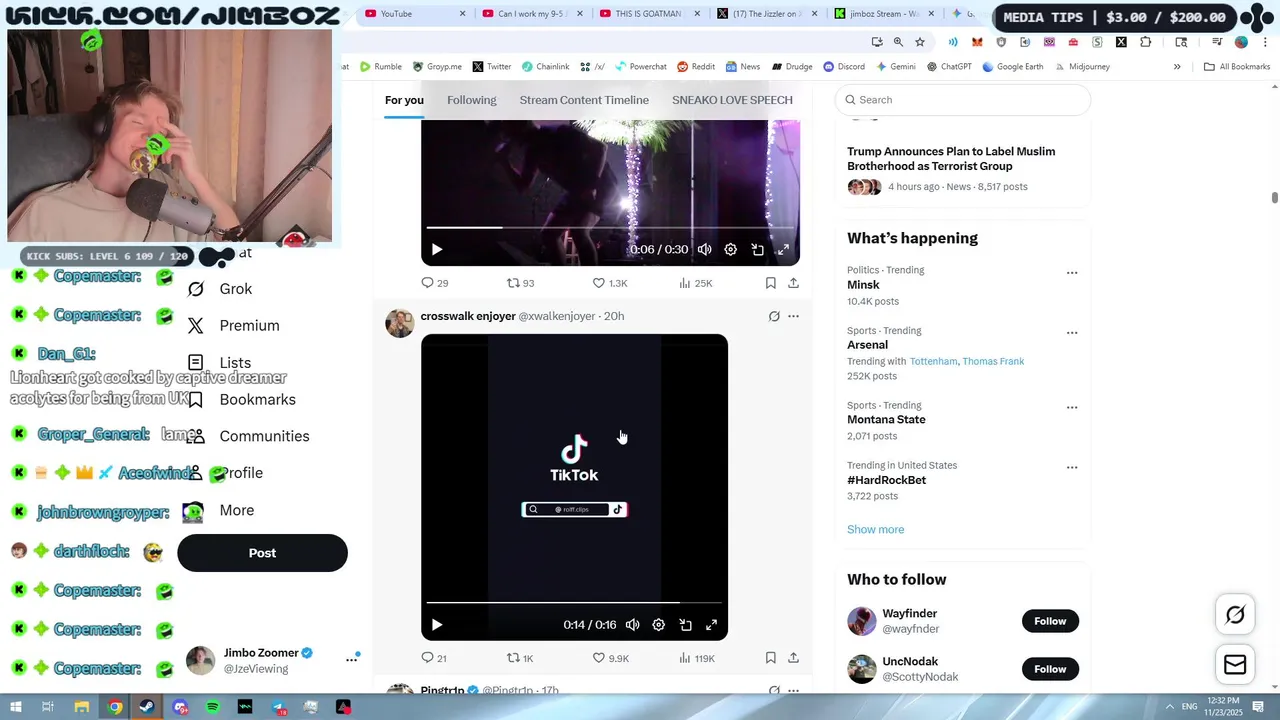Viewport: 1280px width, 720px height.
Task: Open more options for Montana State trend
Action: [1072, 408]
